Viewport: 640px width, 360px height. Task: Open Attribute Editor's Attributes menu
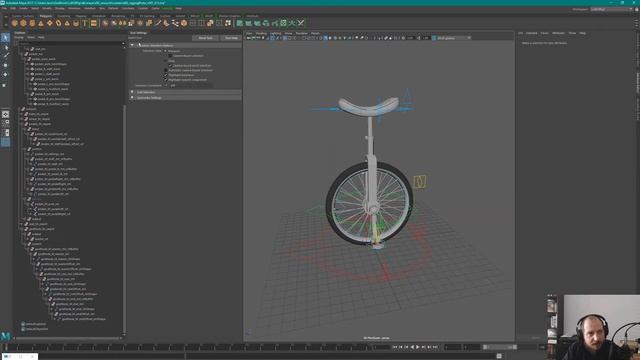[x=558, y=33]
